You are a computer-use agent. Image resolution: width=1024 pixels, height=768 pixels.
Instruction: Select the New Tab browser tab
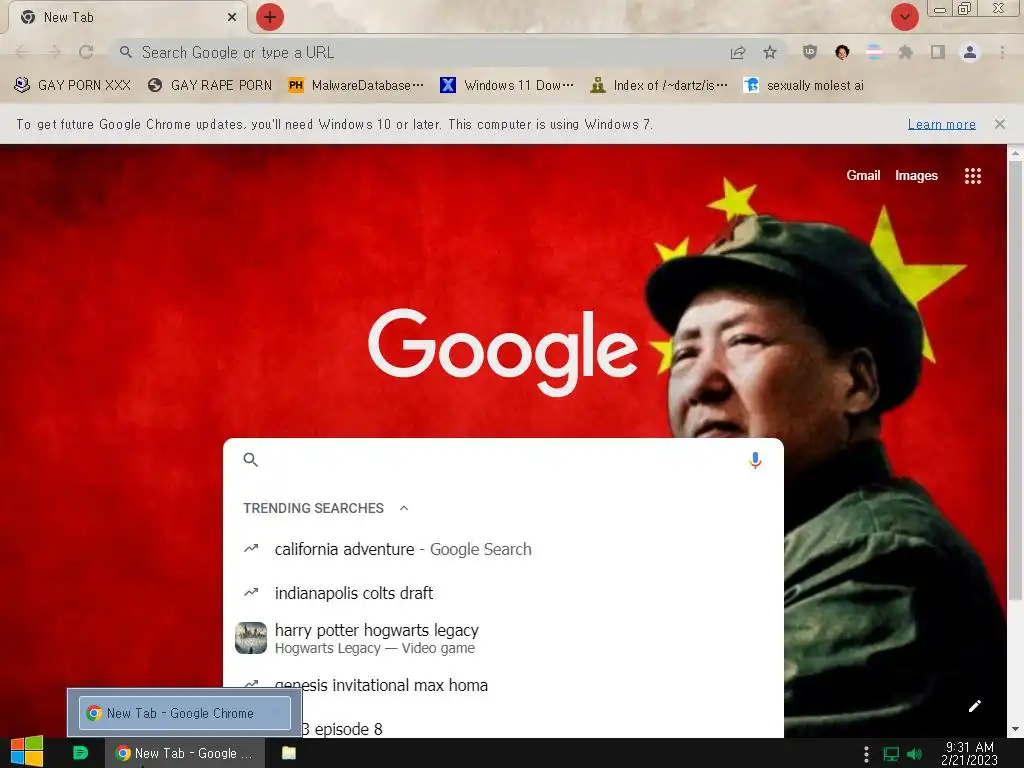point(127,17)
